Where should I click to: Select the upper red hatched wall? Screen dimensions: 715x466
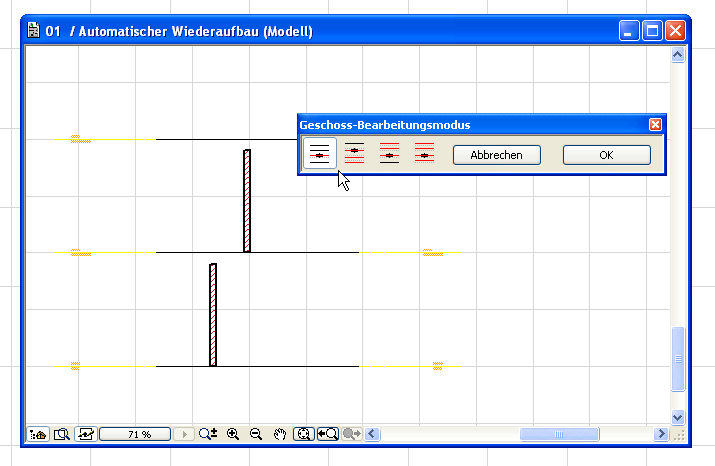pyautogui.click(x=247, y=201)
